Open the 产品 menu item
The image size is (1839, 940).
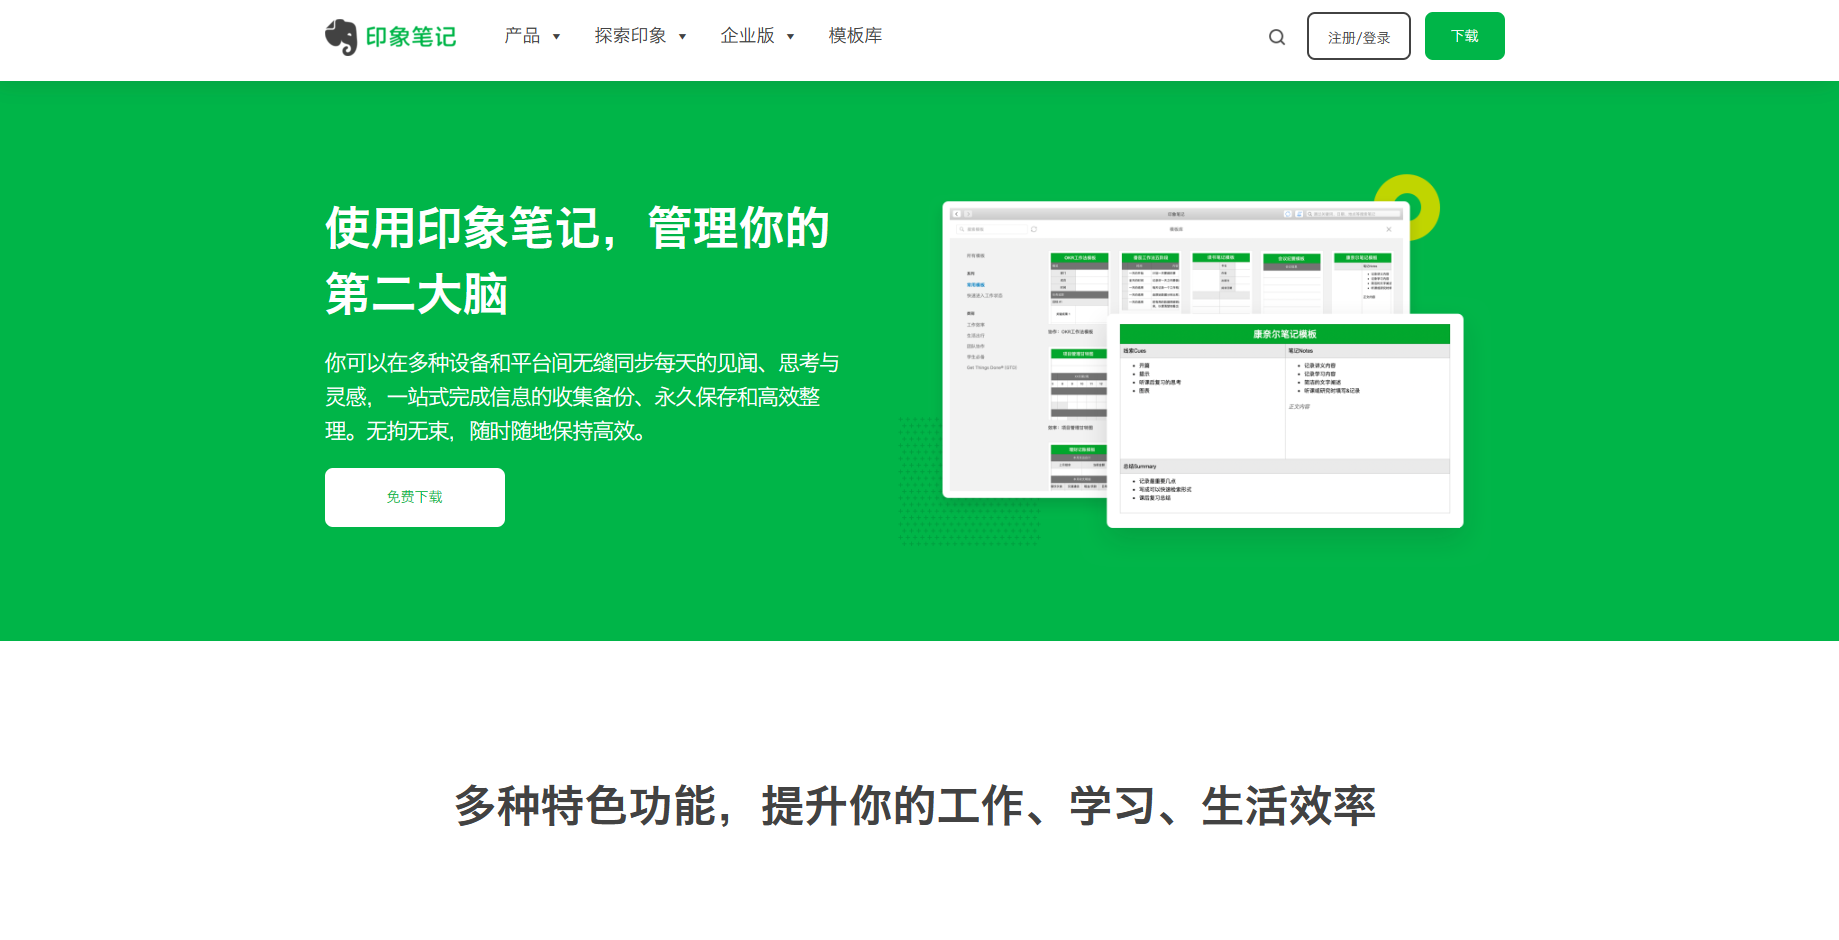point(522,36)
